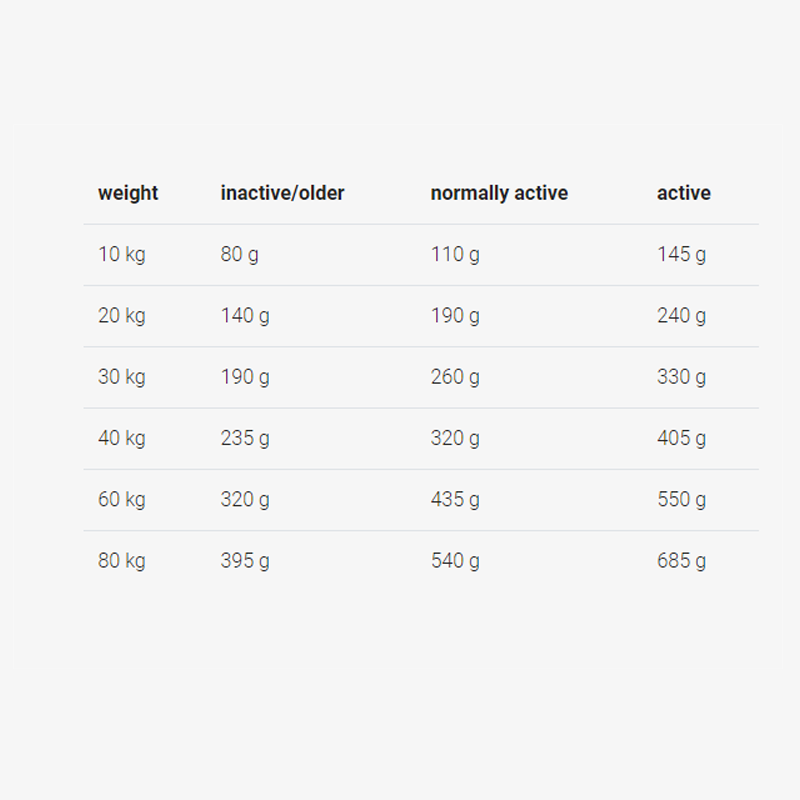Select the 30 kg weight cell
The width and height of the screenshot is (800, 800).
coord(122,377)
